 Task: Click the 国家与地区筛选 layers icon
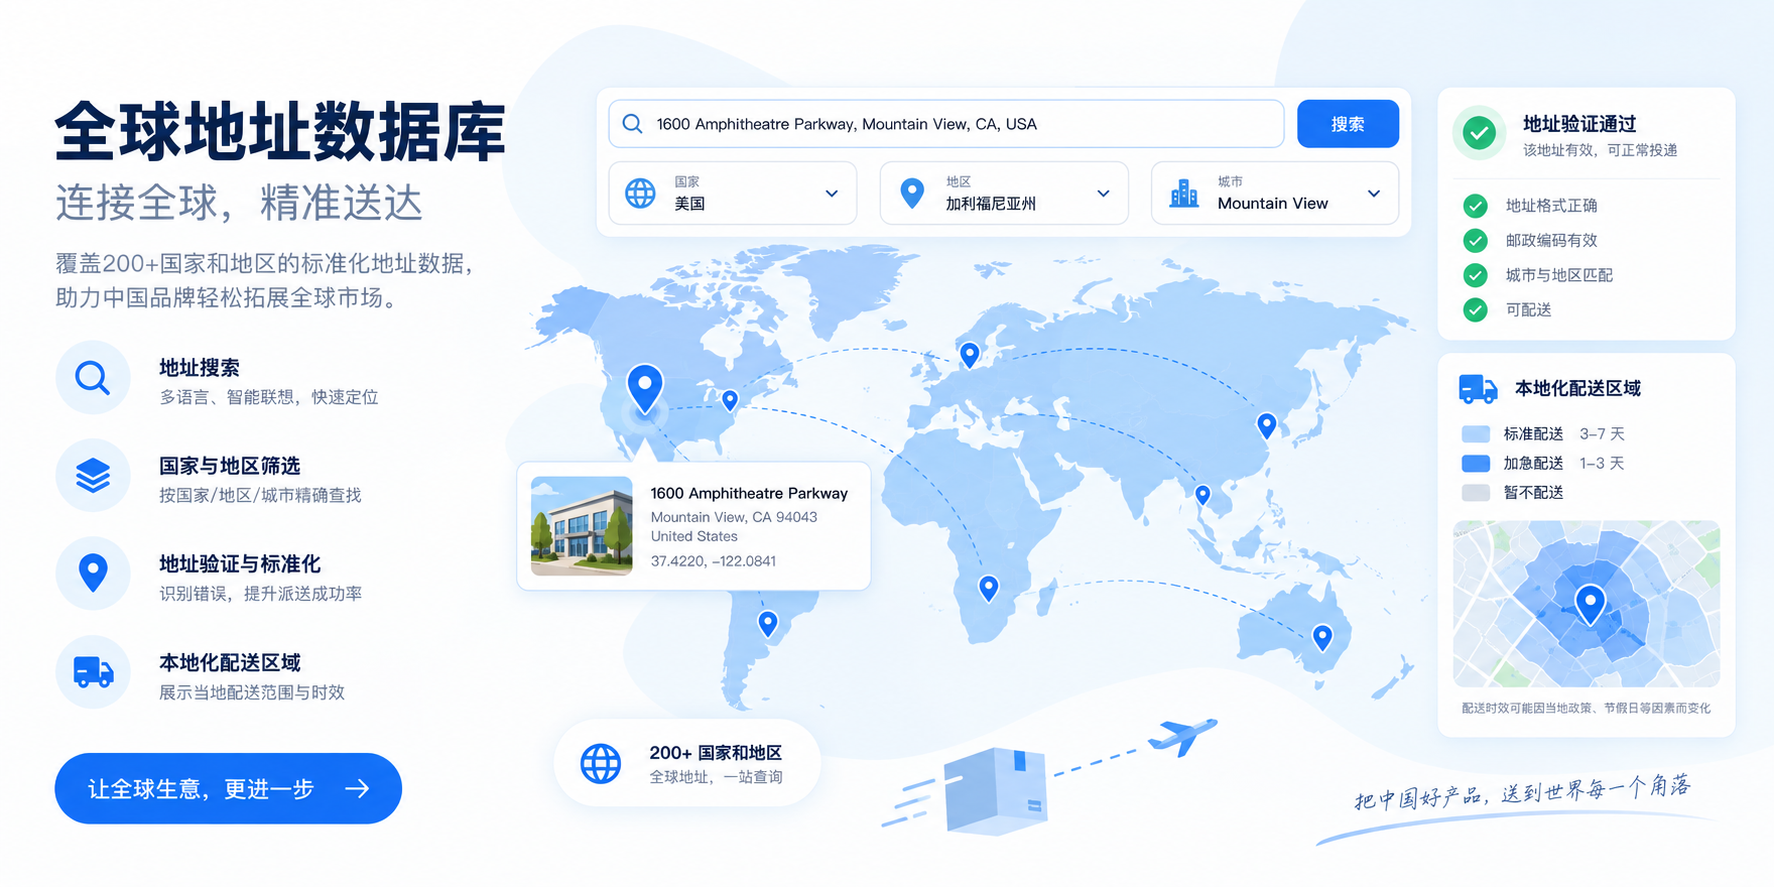click(x=93, y=476)
